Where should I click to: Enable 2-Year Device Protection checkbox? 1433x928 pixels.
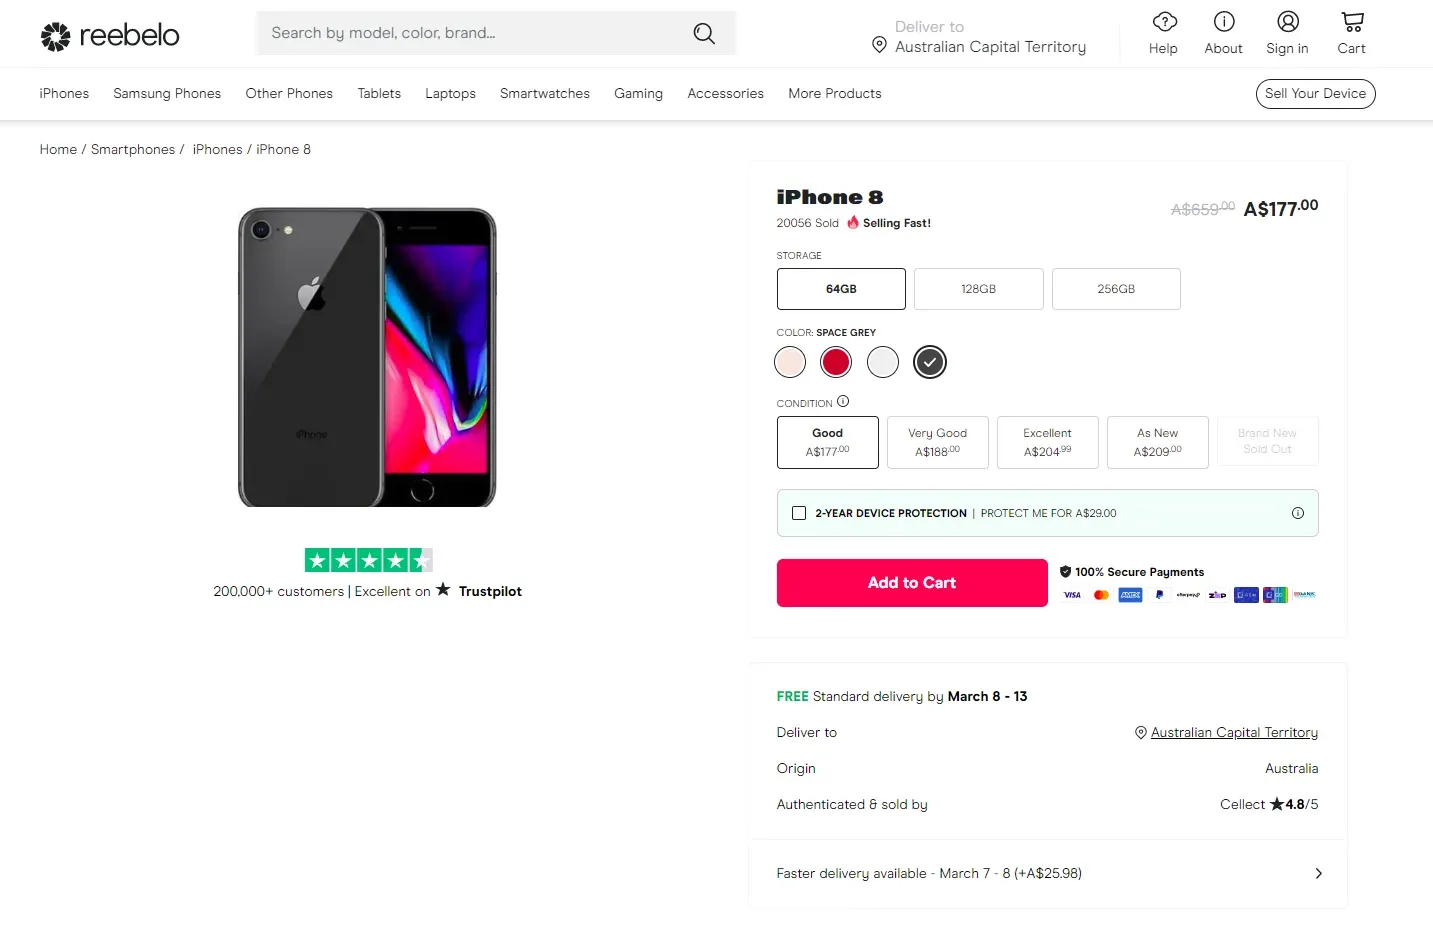(x=799, y=513)
